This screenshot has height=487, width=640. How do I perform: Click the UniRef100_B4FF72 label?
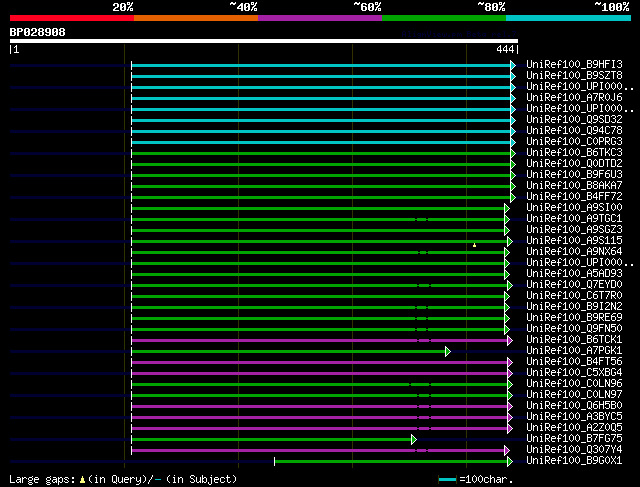pos(574,197)
